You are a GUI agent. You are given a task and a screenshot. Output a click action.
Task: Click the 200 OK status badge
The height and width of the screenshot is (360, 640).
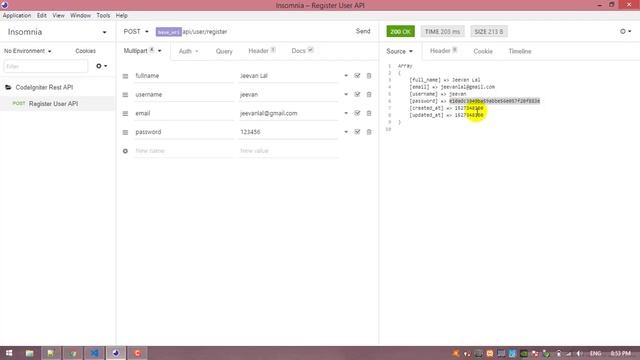tap(400, 31)
